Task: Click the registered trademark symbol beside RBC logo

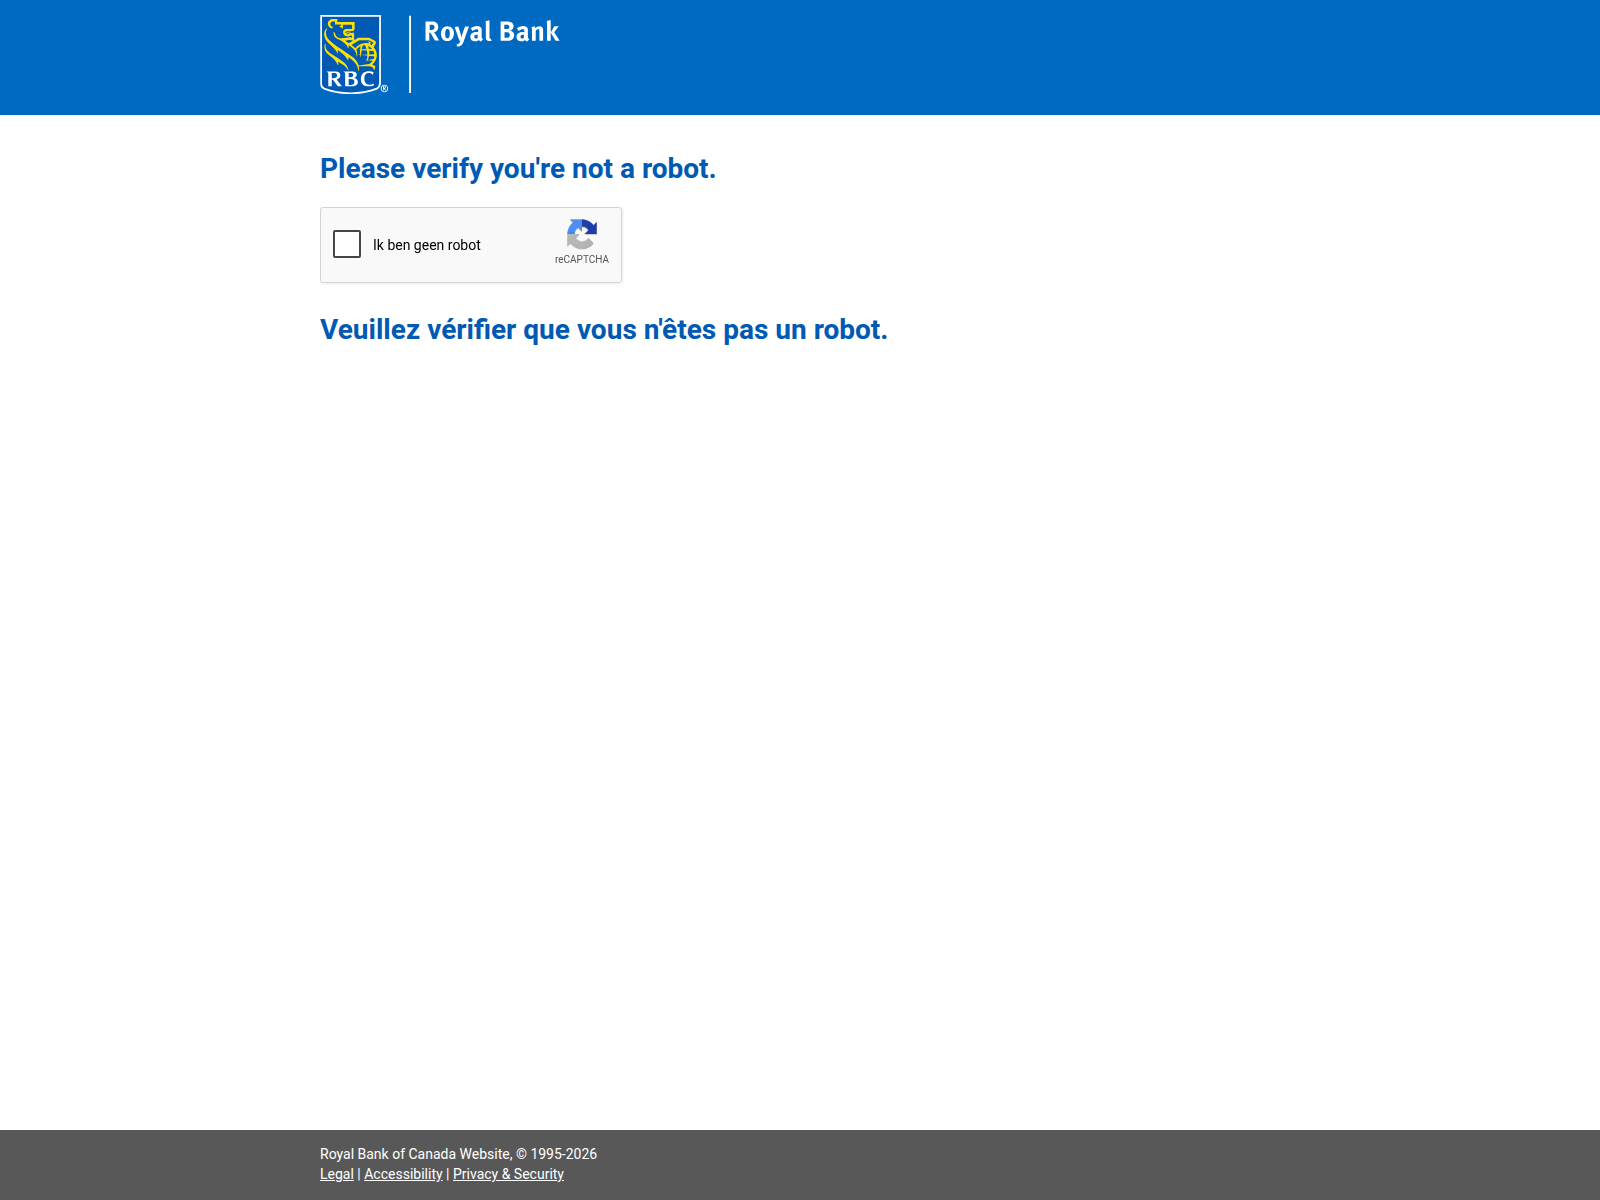Action: 384,89
